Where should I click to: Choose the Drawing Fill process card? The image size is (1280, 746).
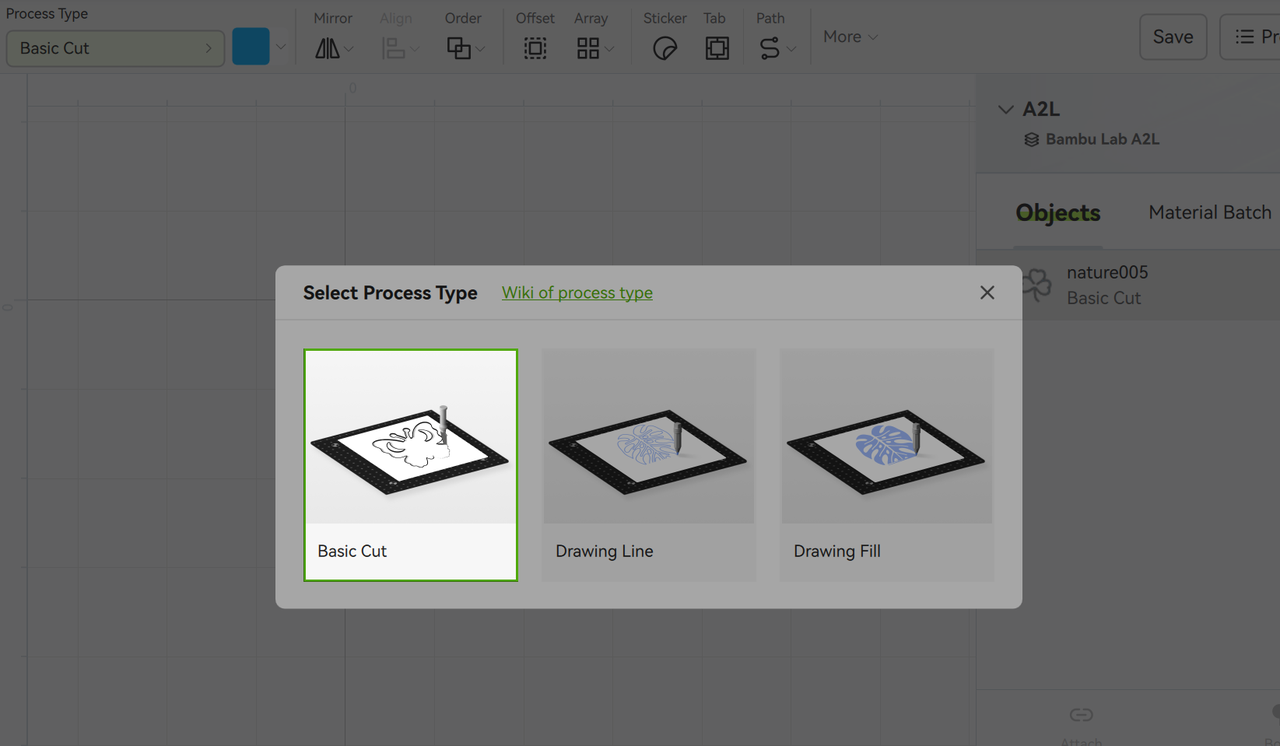(x=887, y=465)
